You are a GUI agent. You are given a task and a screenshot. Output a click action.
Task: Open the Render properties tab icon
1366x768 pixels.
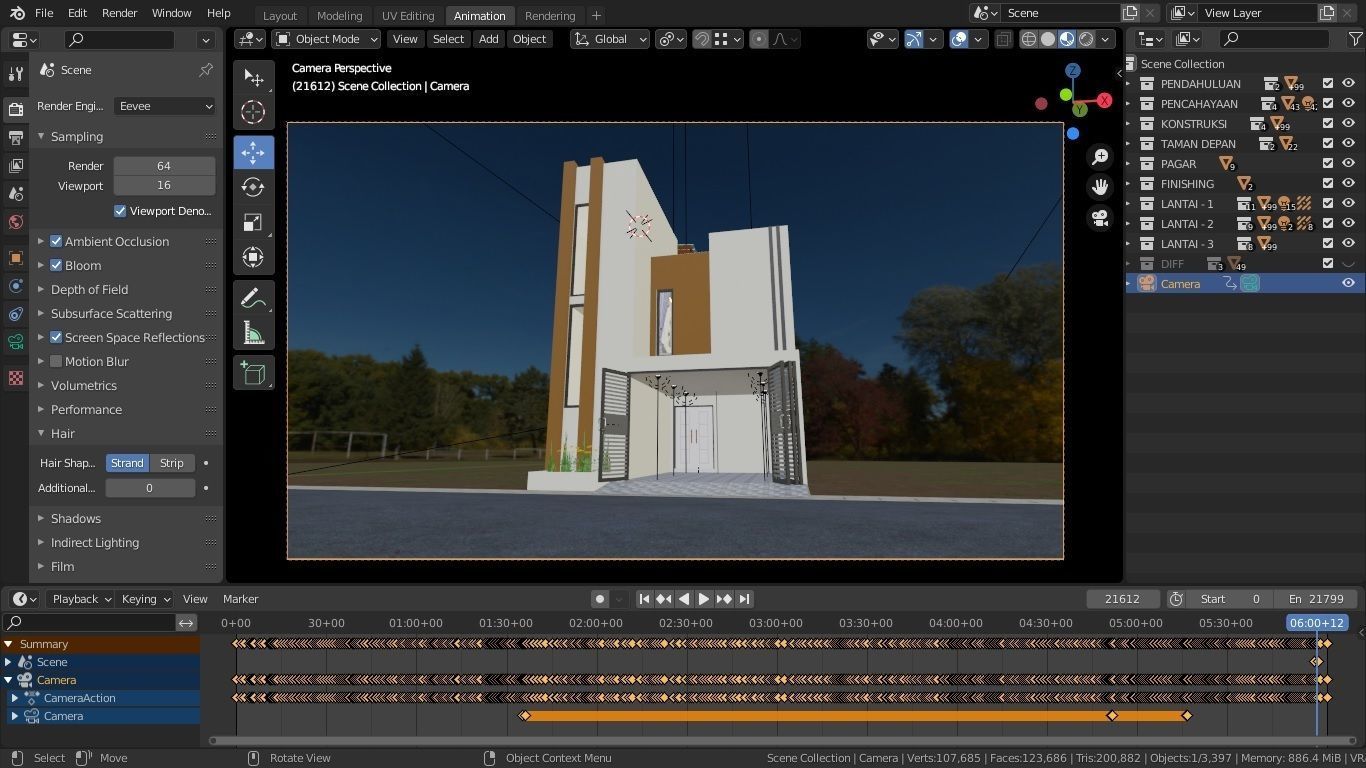tap(15, 108)
